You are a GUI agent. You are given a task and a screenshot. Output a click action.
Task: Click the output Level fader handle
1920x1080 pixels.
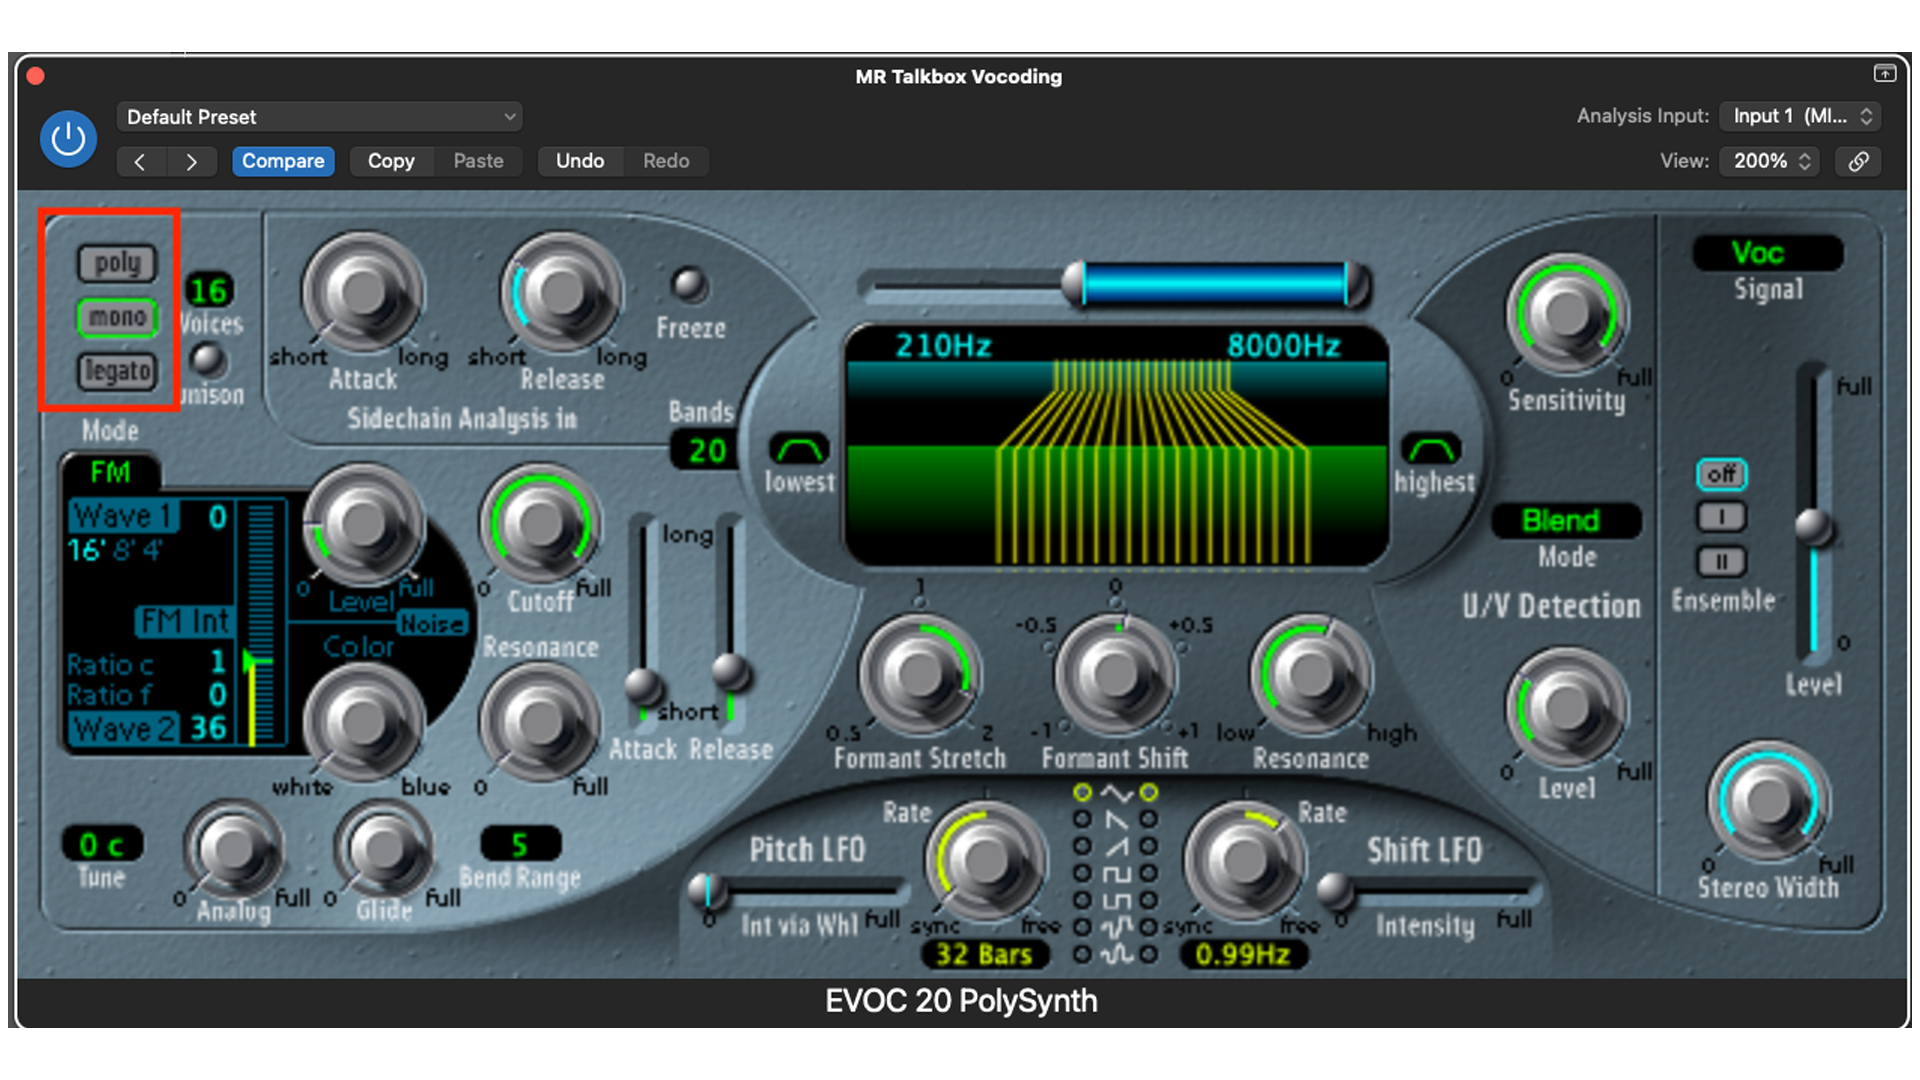pos(1813,525)
